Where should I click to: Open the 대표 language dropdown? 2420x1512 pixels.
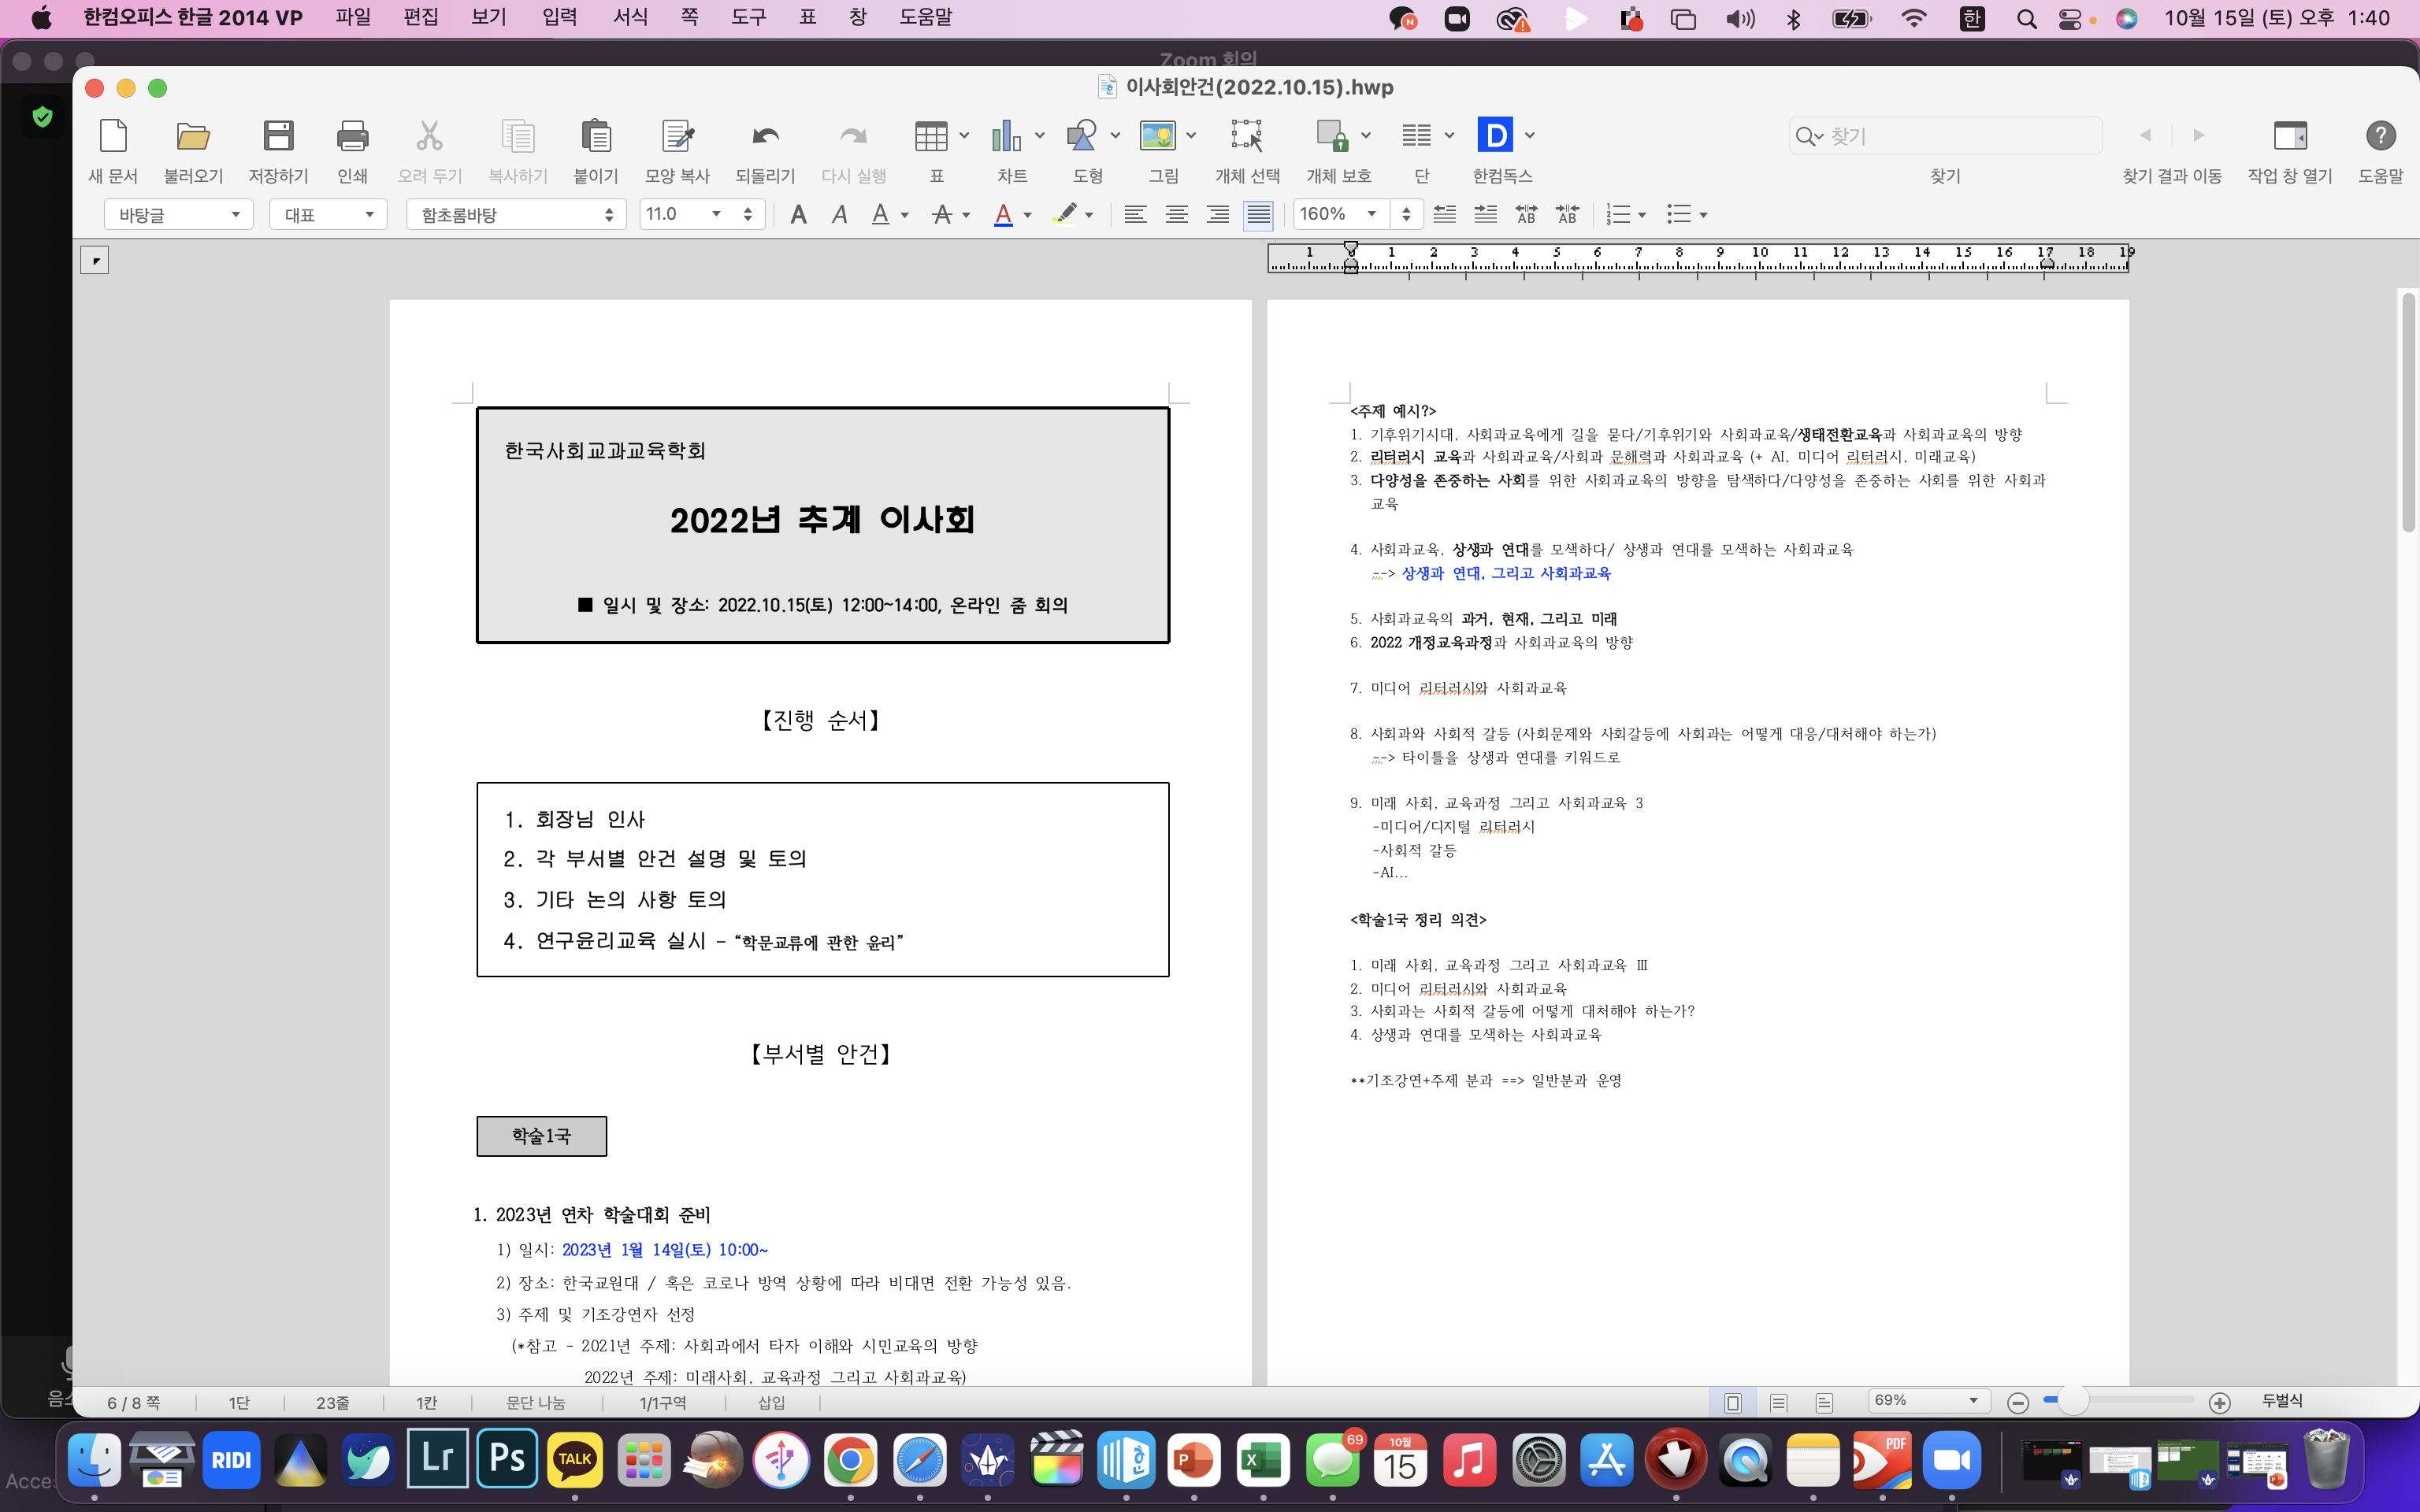(x=328, y=214)
